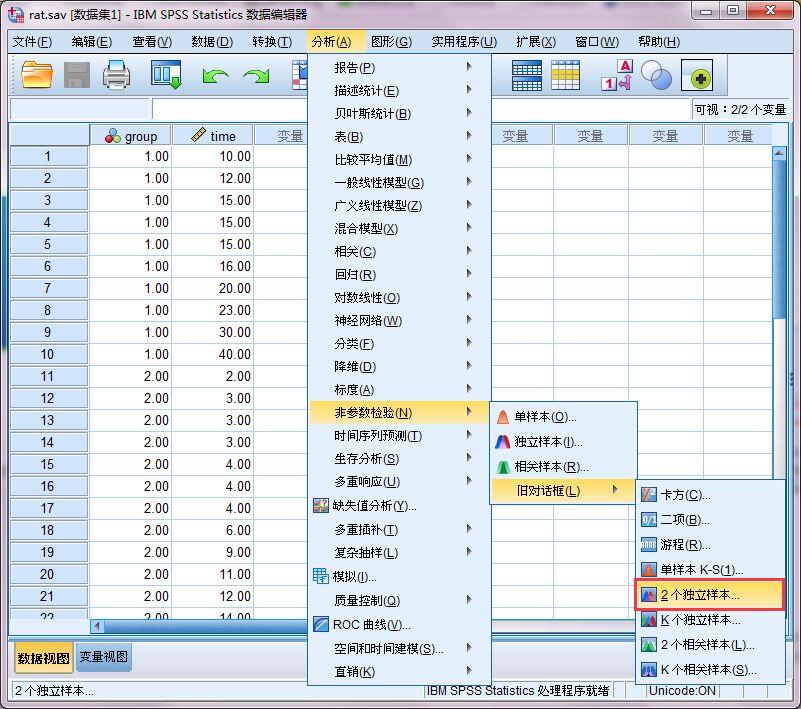The width and height of the screenshot is (801, 709).
Task: Select the group column header
Action: (131, 136)
